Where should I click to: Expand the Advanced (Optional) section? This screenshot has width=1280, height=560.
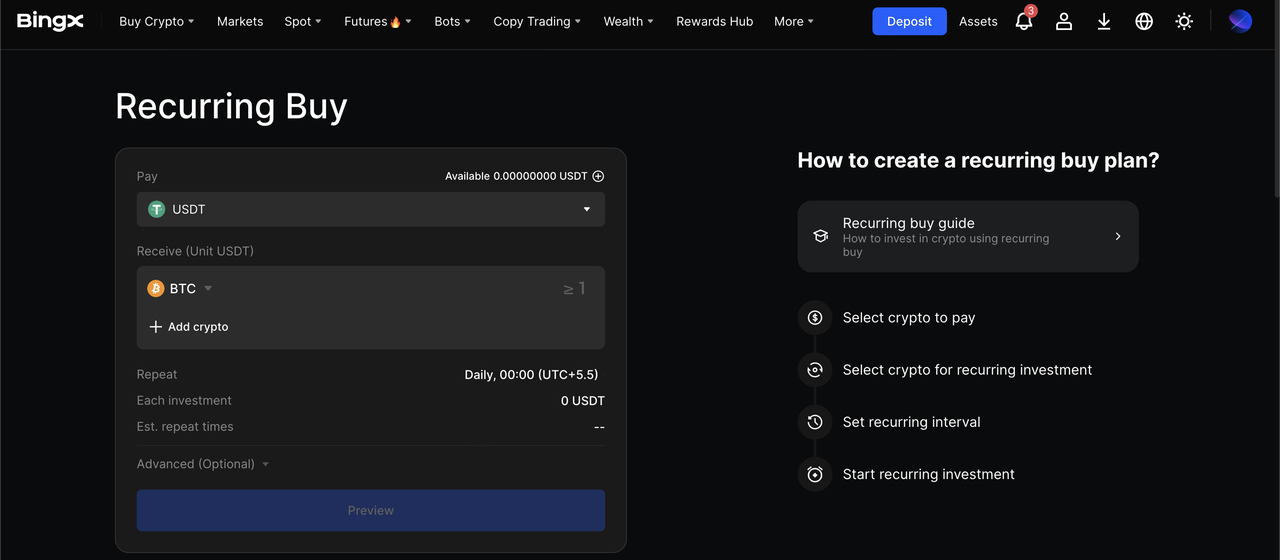(x=203, y=464)
